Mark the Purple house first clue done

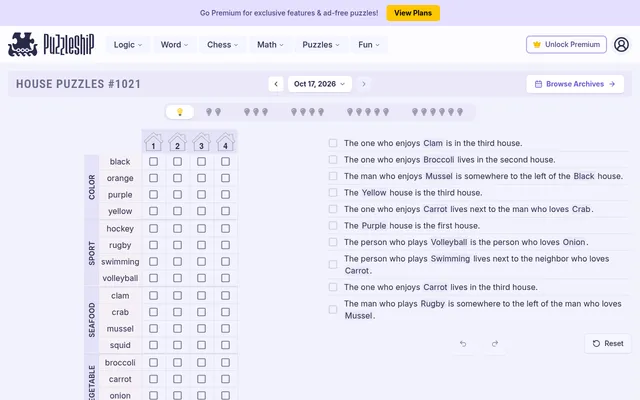(333, 225)
